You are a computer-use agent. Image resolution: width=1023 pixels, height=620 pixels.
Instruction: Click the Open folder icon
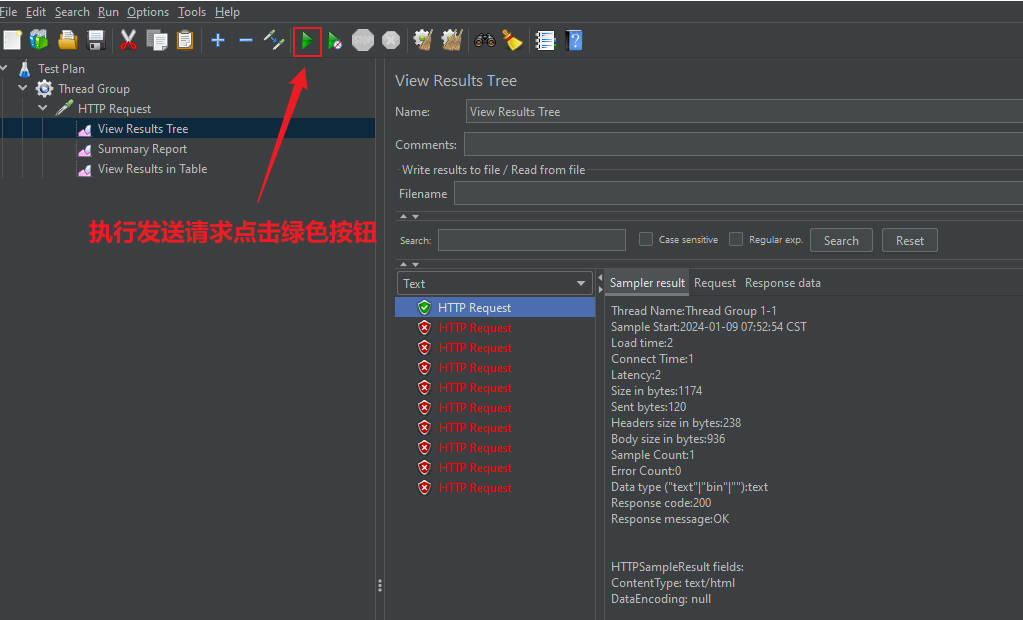click(x=67, y=40)
